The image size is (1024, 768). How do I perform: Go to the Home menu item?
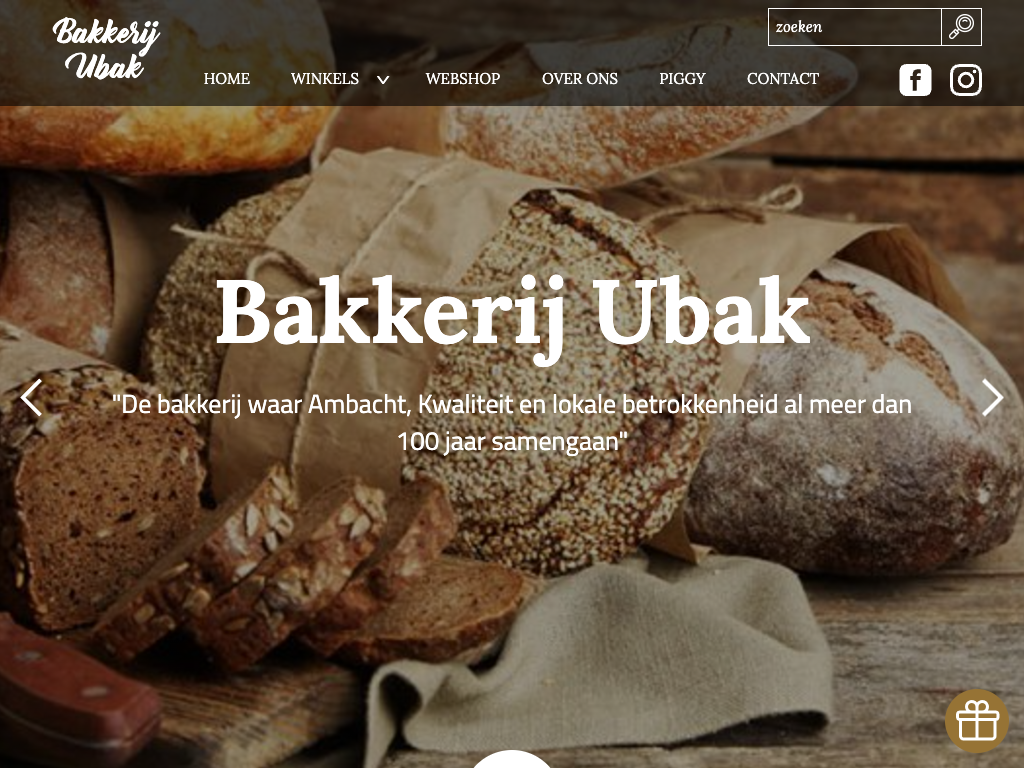(x=227, y=78)
